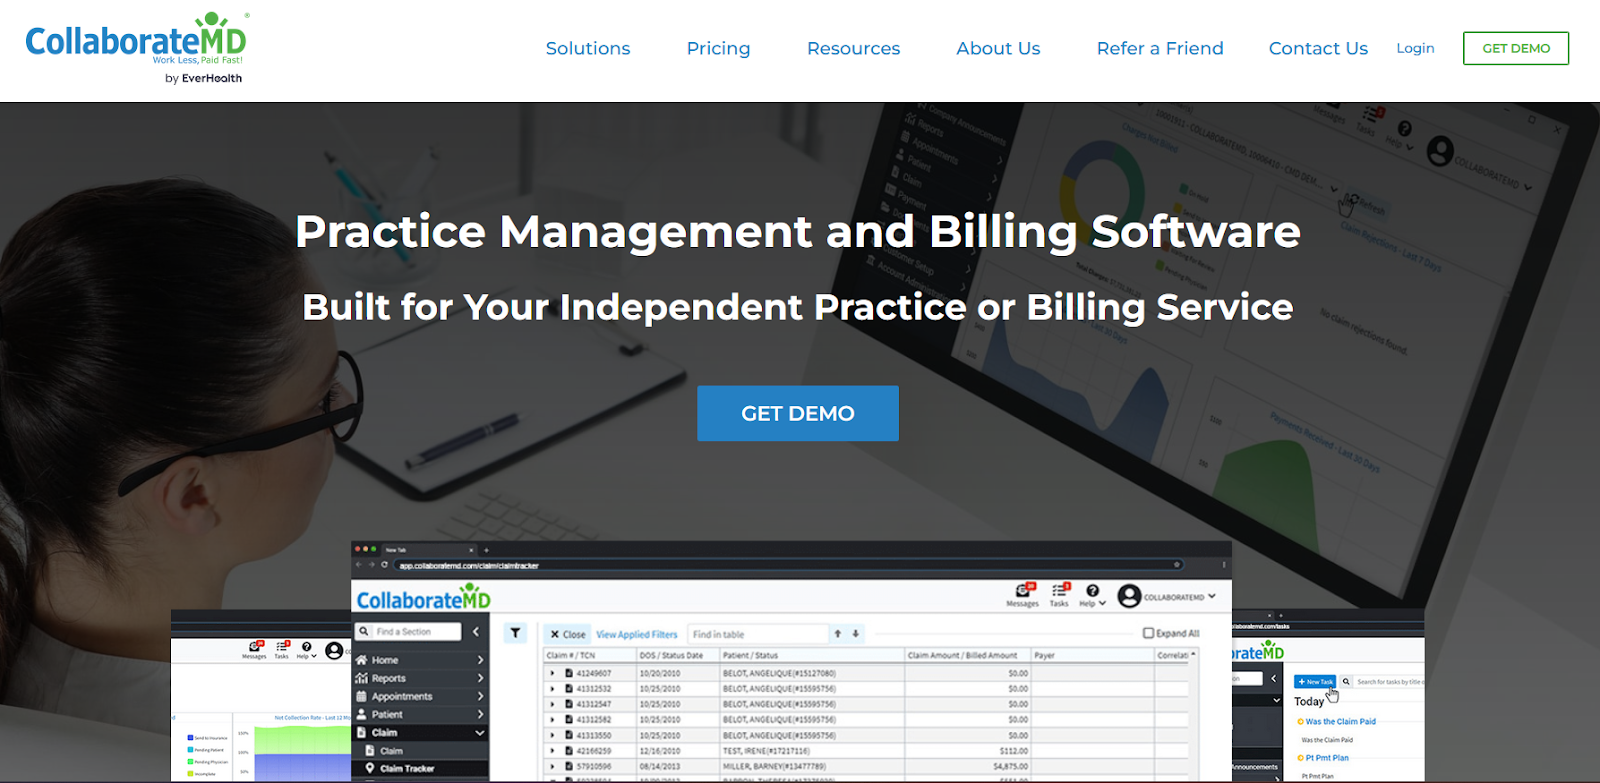
Task: Collapse the Claim section chevron
Action: point(480,733)
